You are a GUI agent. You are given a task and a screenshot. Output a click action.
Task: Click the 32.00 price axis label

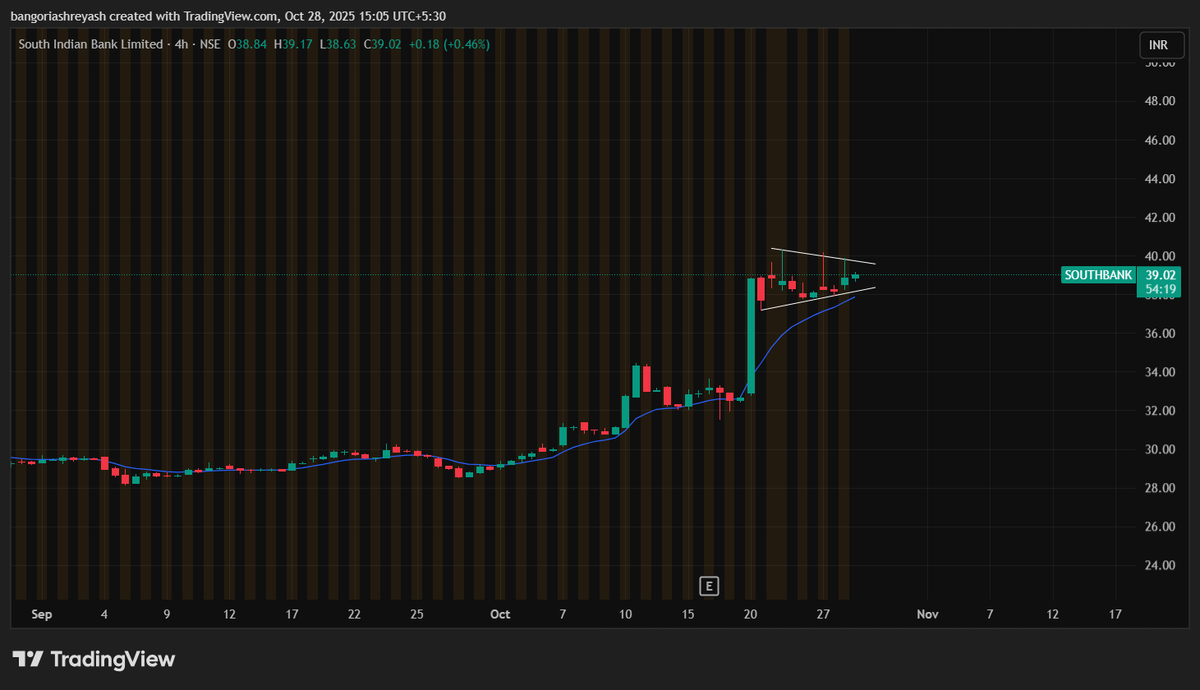[x=1160, y=410]
